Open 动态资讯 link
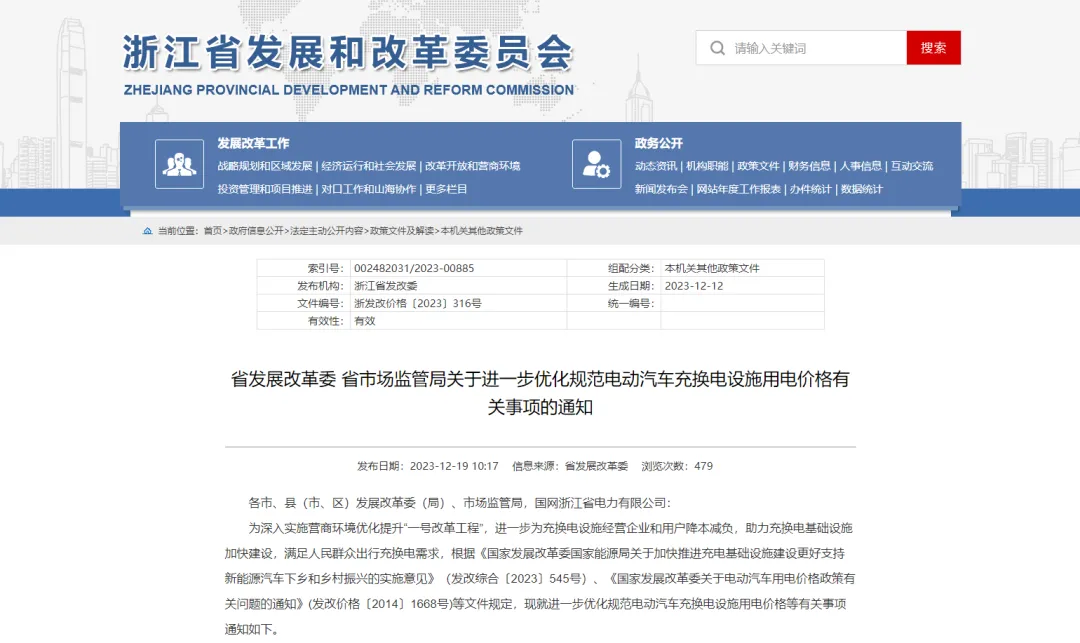Viewport: 1080px width, 643px height. point(656,166)
